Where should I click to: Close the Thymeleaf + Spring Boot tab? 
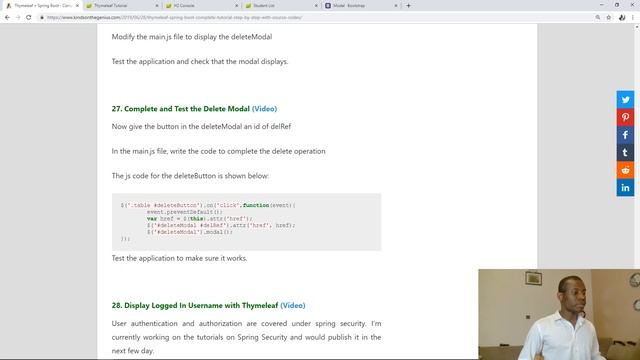point(77,6)
